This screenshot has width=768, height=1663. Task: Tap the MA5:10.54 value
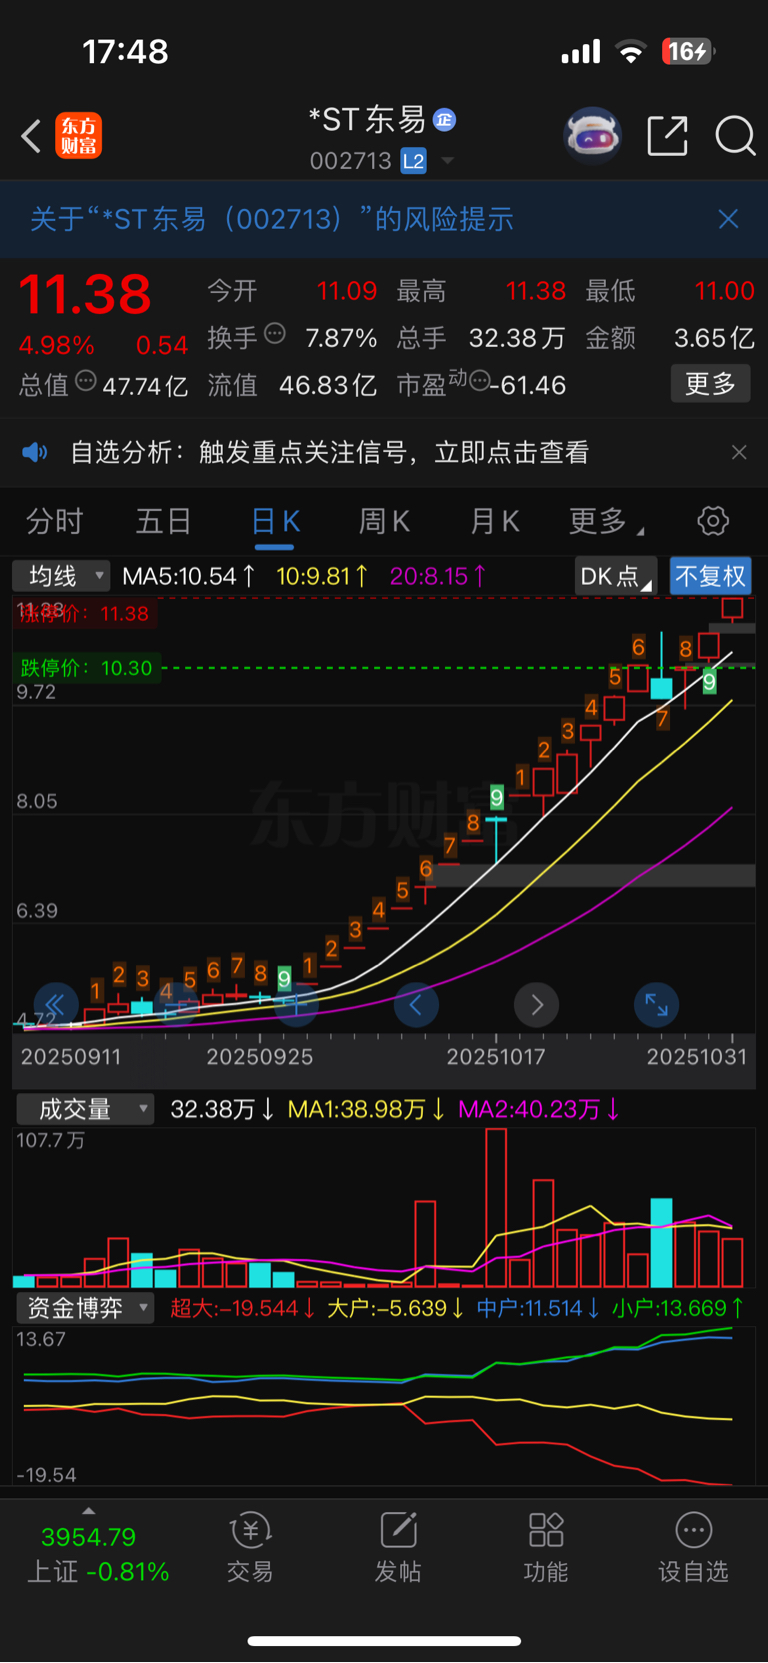(x=188, y=576)
